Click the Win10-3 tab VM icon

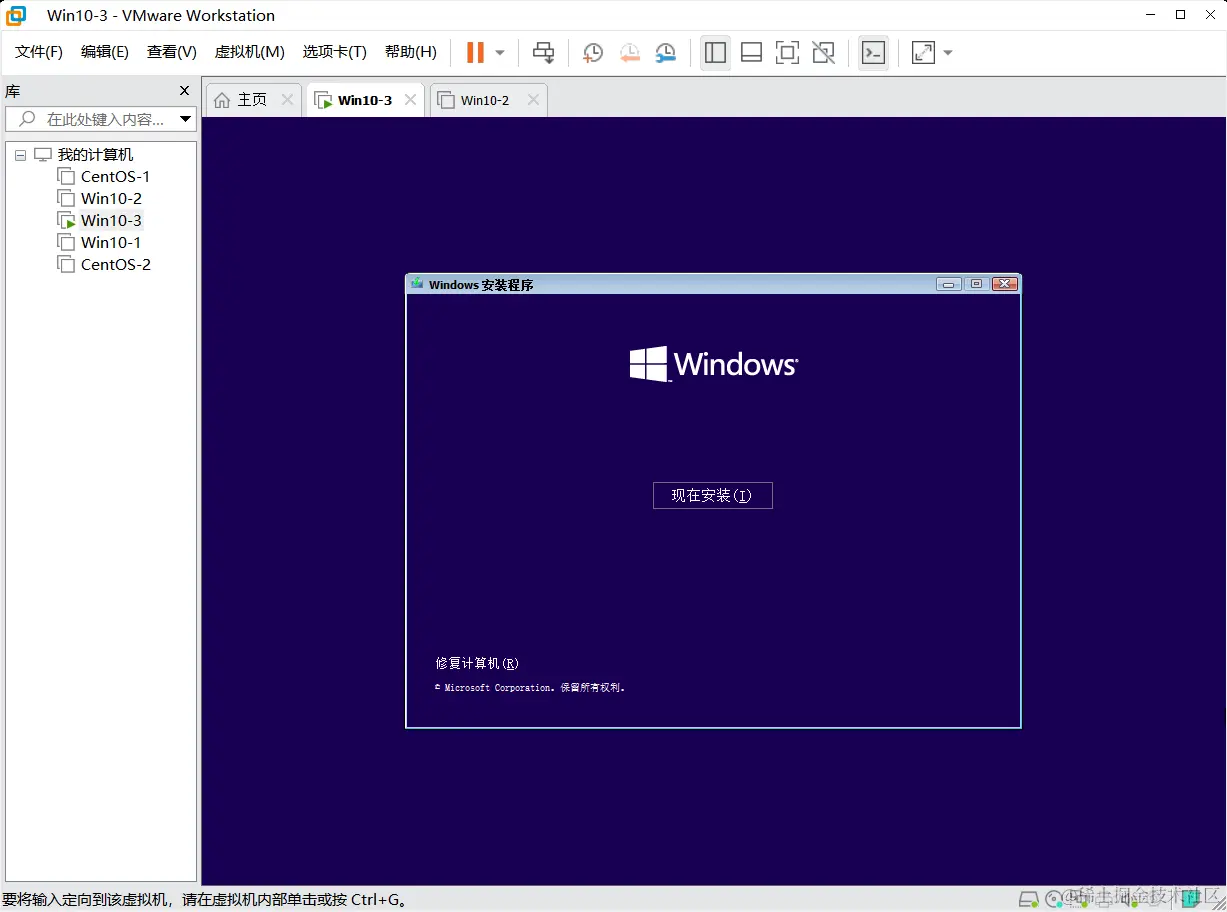323,100
